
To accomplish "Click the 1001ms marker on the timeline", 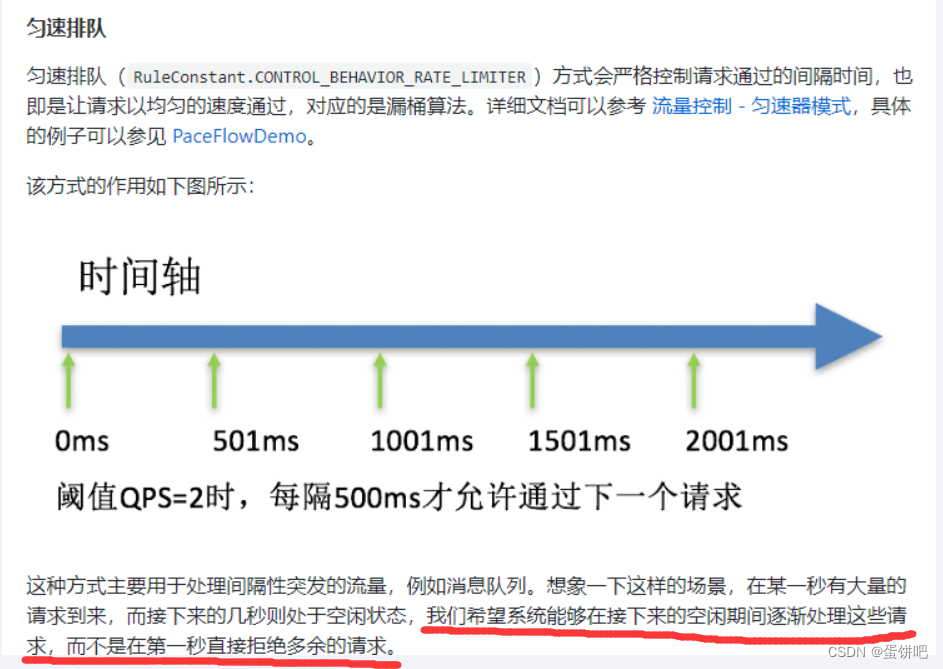I will pos(420,440).
